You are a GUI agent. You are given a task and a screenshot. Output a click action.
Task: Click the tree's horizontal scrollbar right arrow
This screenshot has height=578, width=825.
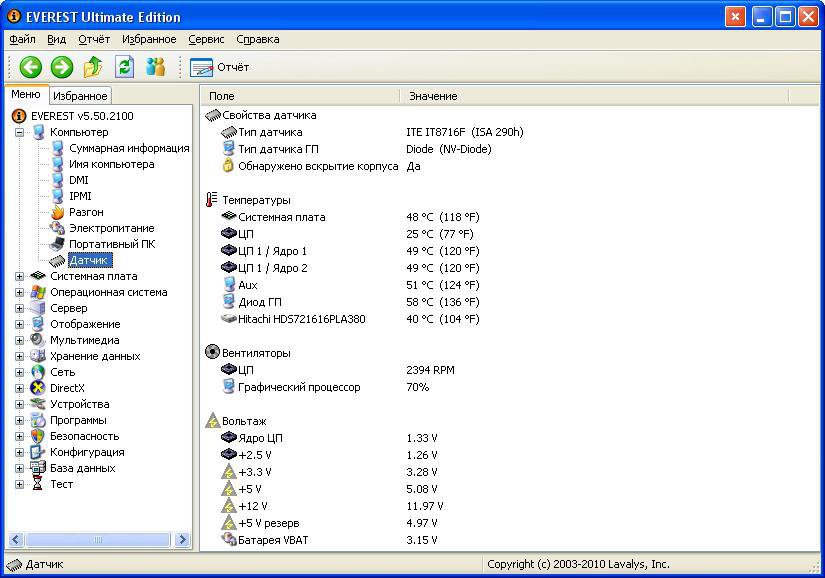pyautogui.click(x=182, y=539)
